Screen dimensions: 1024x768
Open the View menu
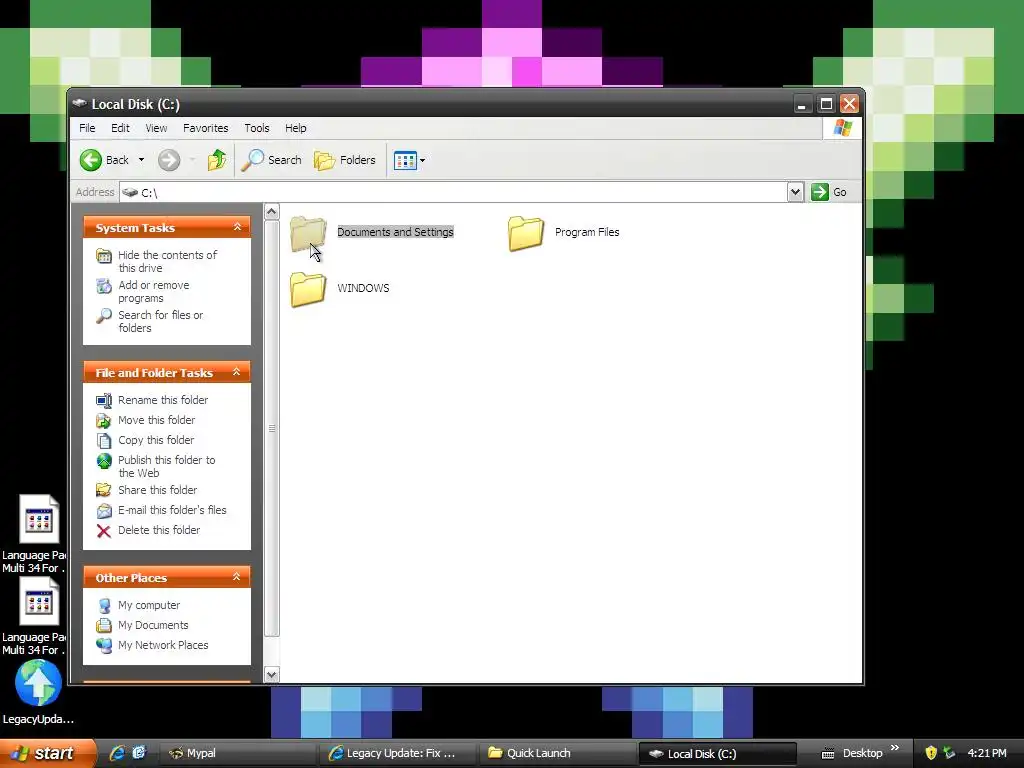pos(156,128)
